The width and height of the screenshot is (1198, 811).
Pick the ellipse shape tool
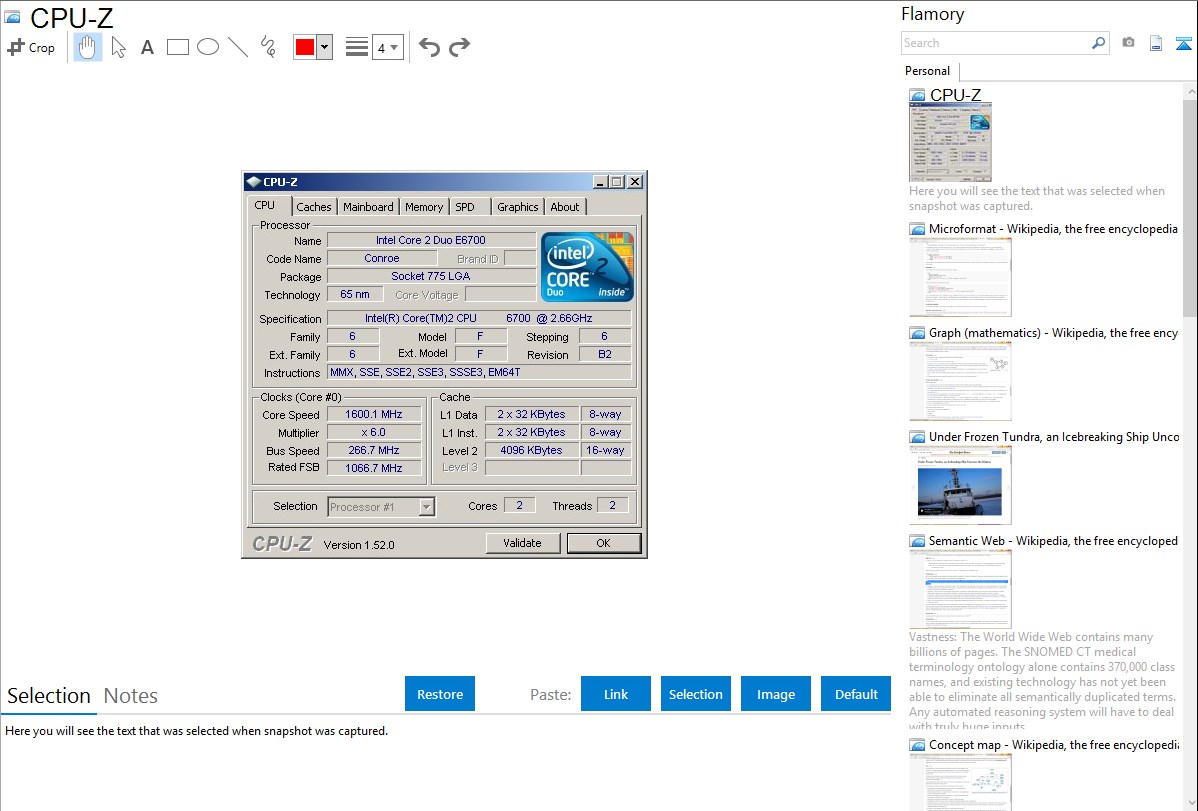(208, 47)
